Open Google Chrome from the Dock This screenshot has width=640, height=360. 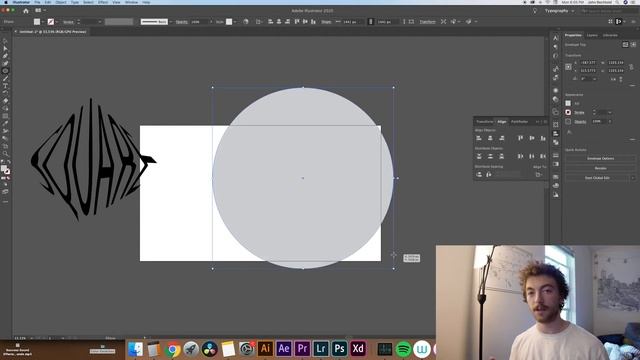coord(173,349)
